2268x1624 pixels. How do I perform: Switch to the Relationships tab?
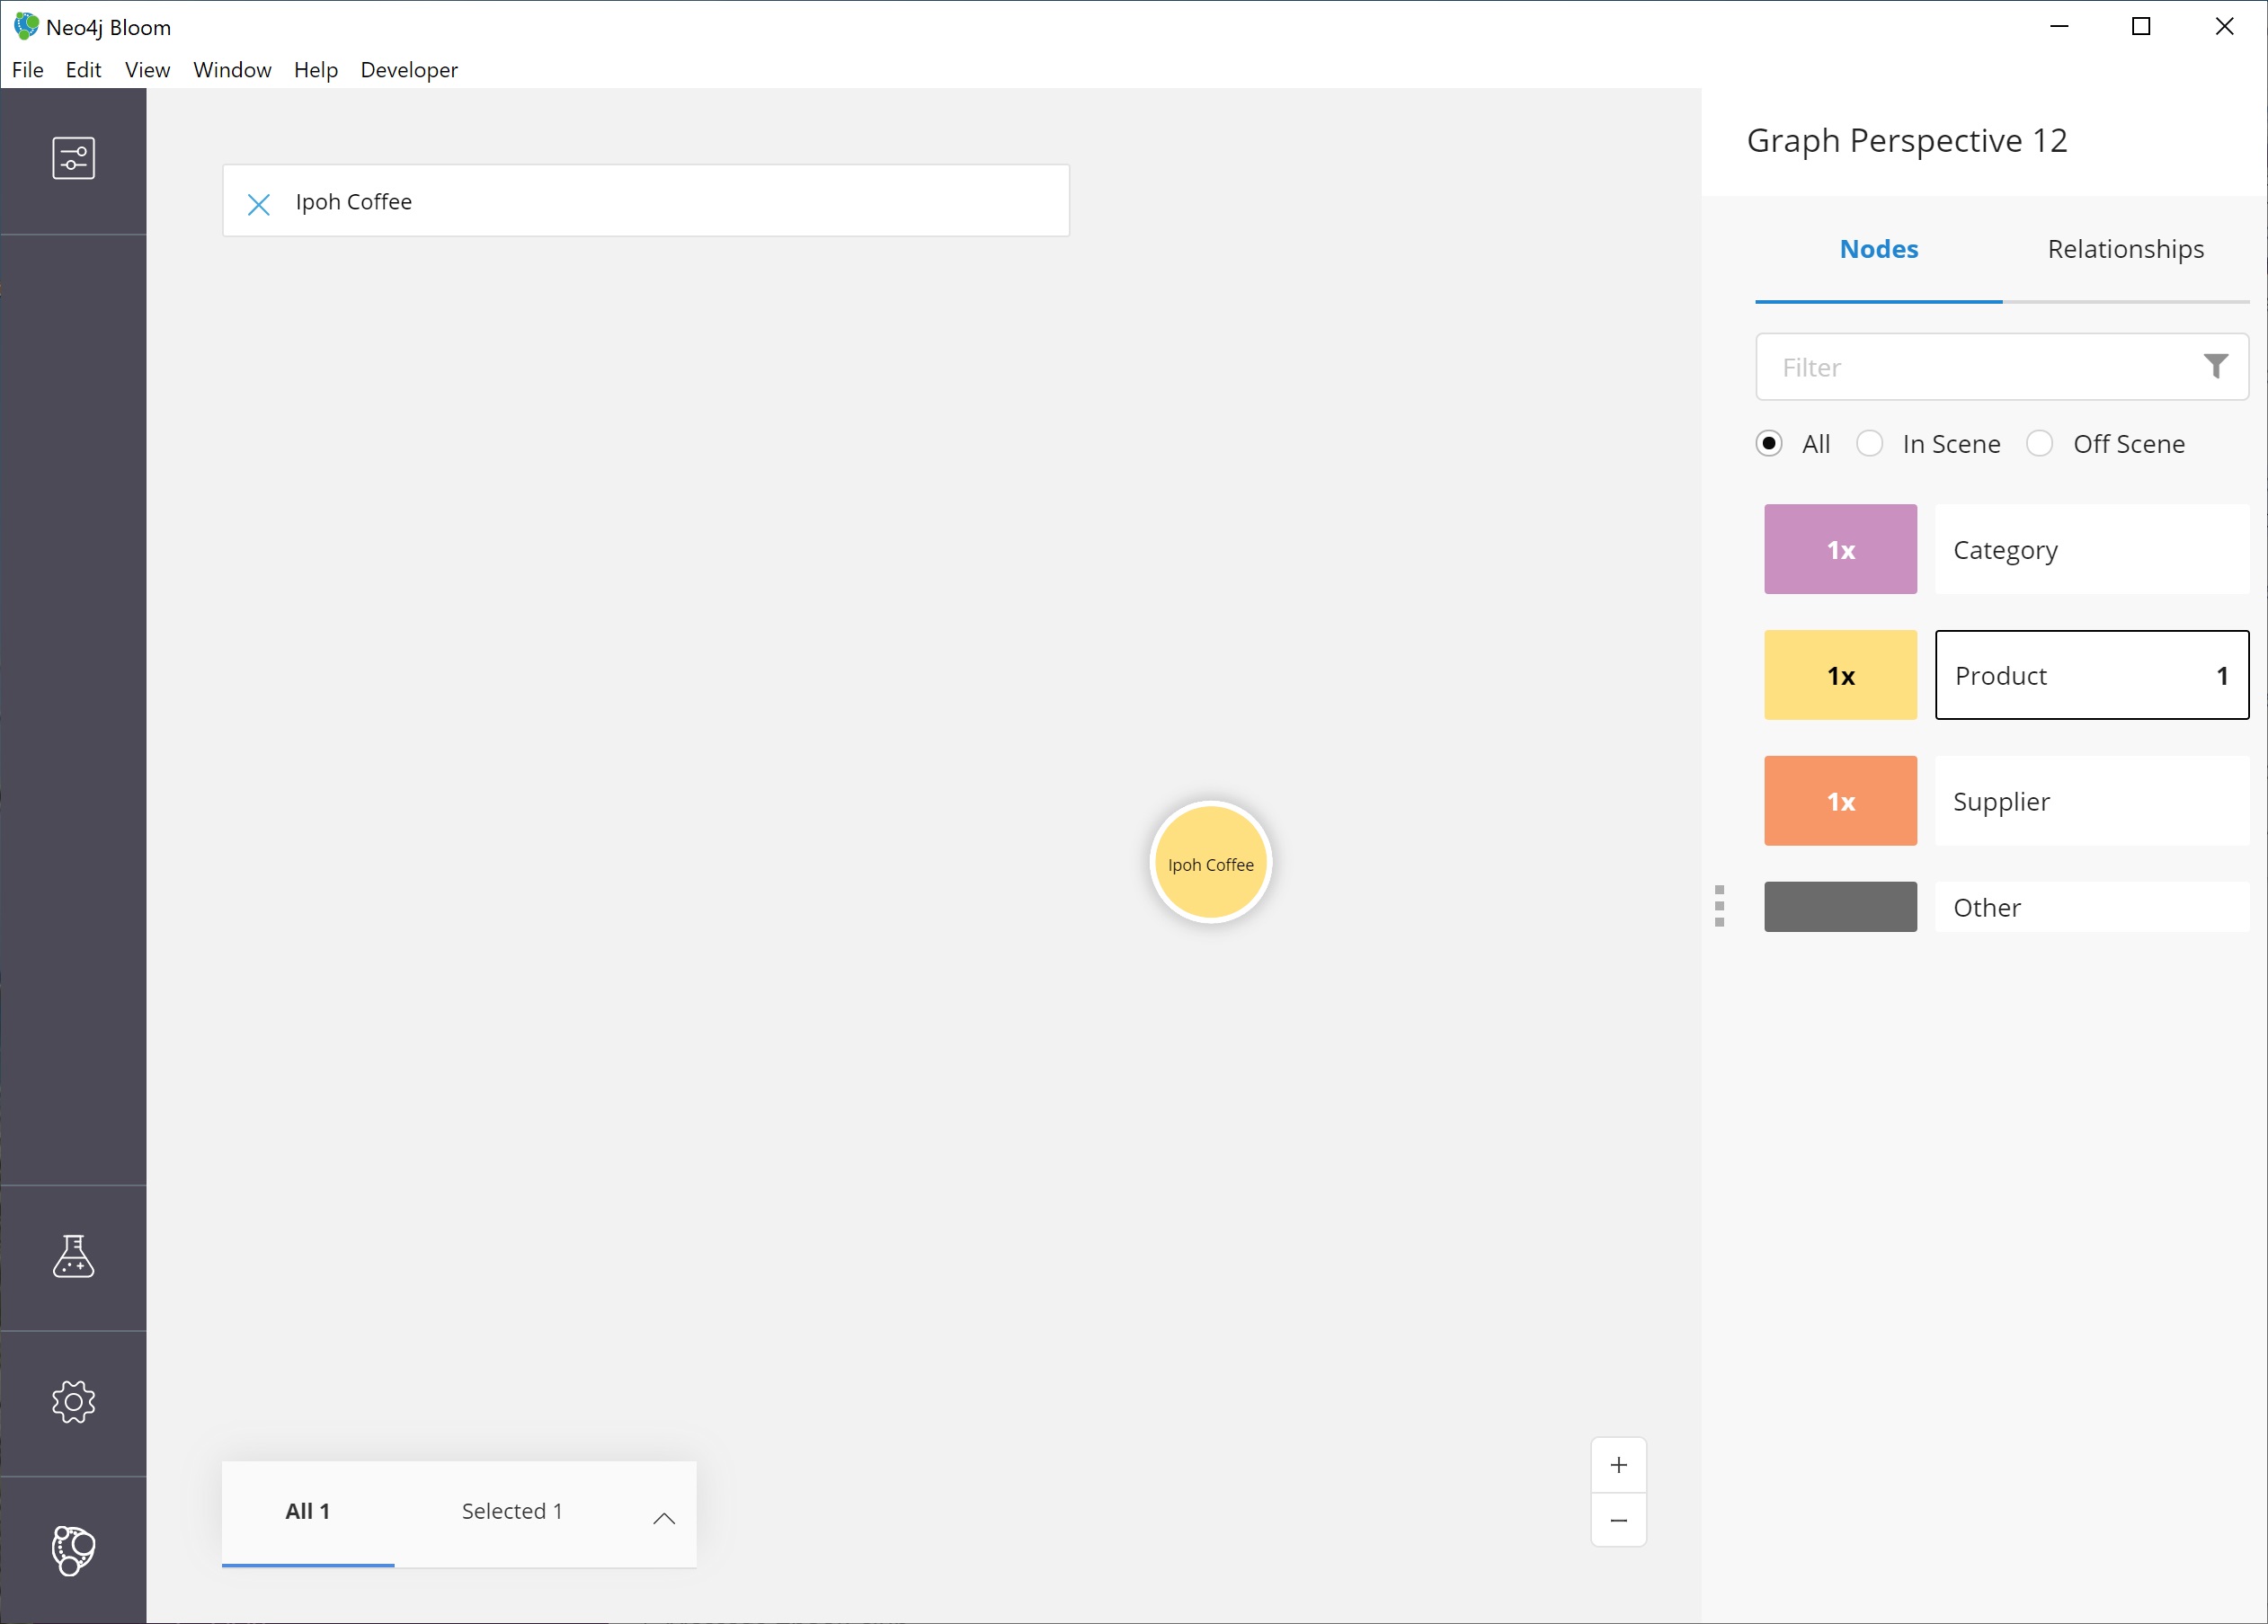(2125, 249)
